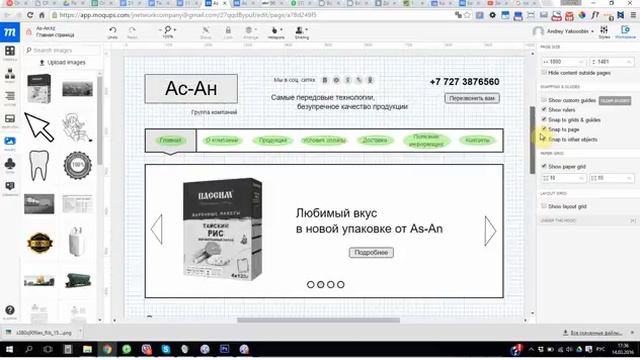
Task: Open the Stencils sidebar panel
Action: click(x=10, y=53)
